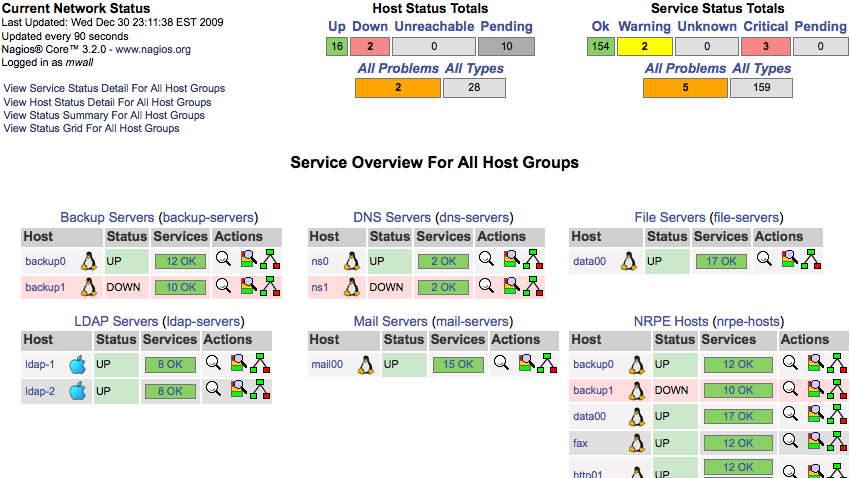Click penguin icon beside fax in NRPE Hosts
Image resolution: width=850 pixels, height=478 pixels.
click(636, 442)
